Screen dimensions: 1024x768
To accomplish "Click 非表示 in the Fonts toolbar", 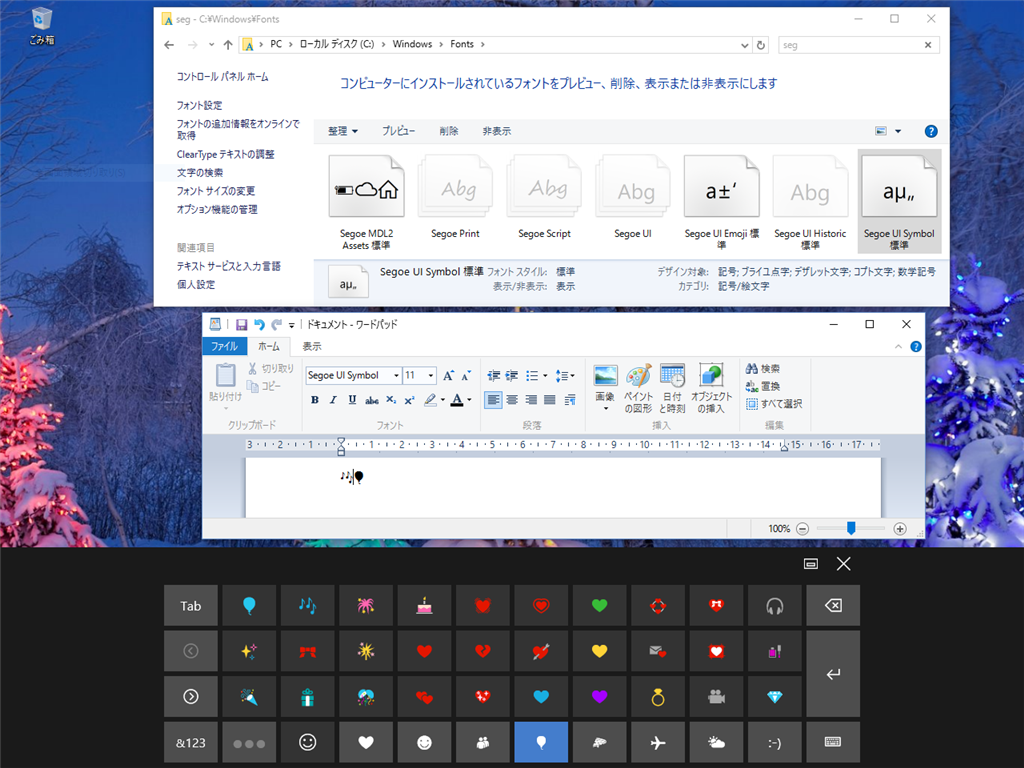I will point(496,131).
